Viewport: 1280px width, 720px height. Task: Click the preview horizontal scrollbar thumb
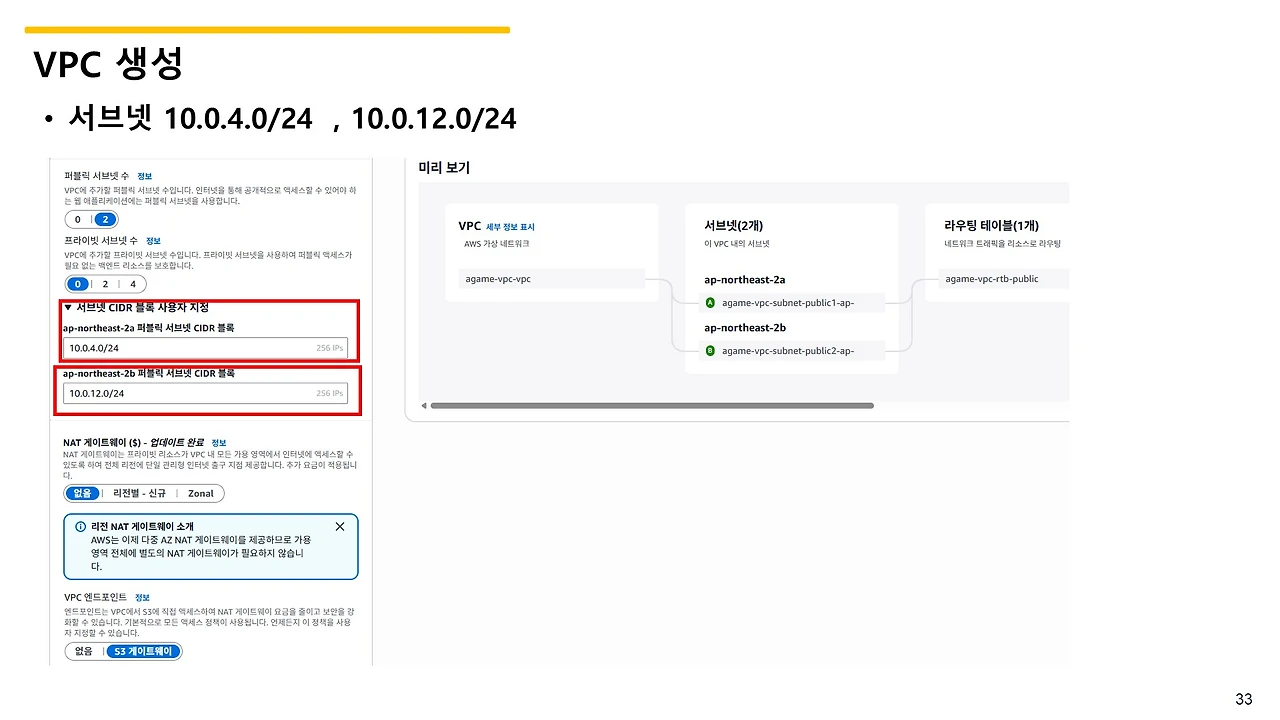click(652, 405)
